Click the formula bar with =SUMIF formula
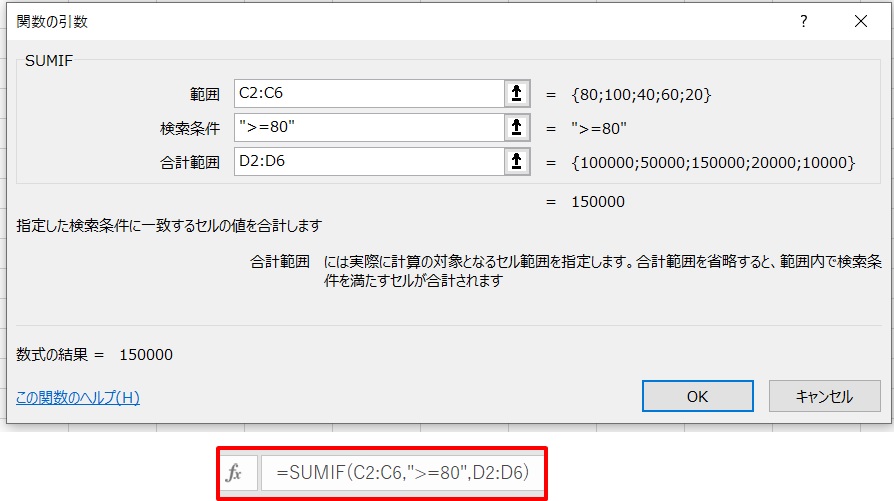 coord(401,473)
